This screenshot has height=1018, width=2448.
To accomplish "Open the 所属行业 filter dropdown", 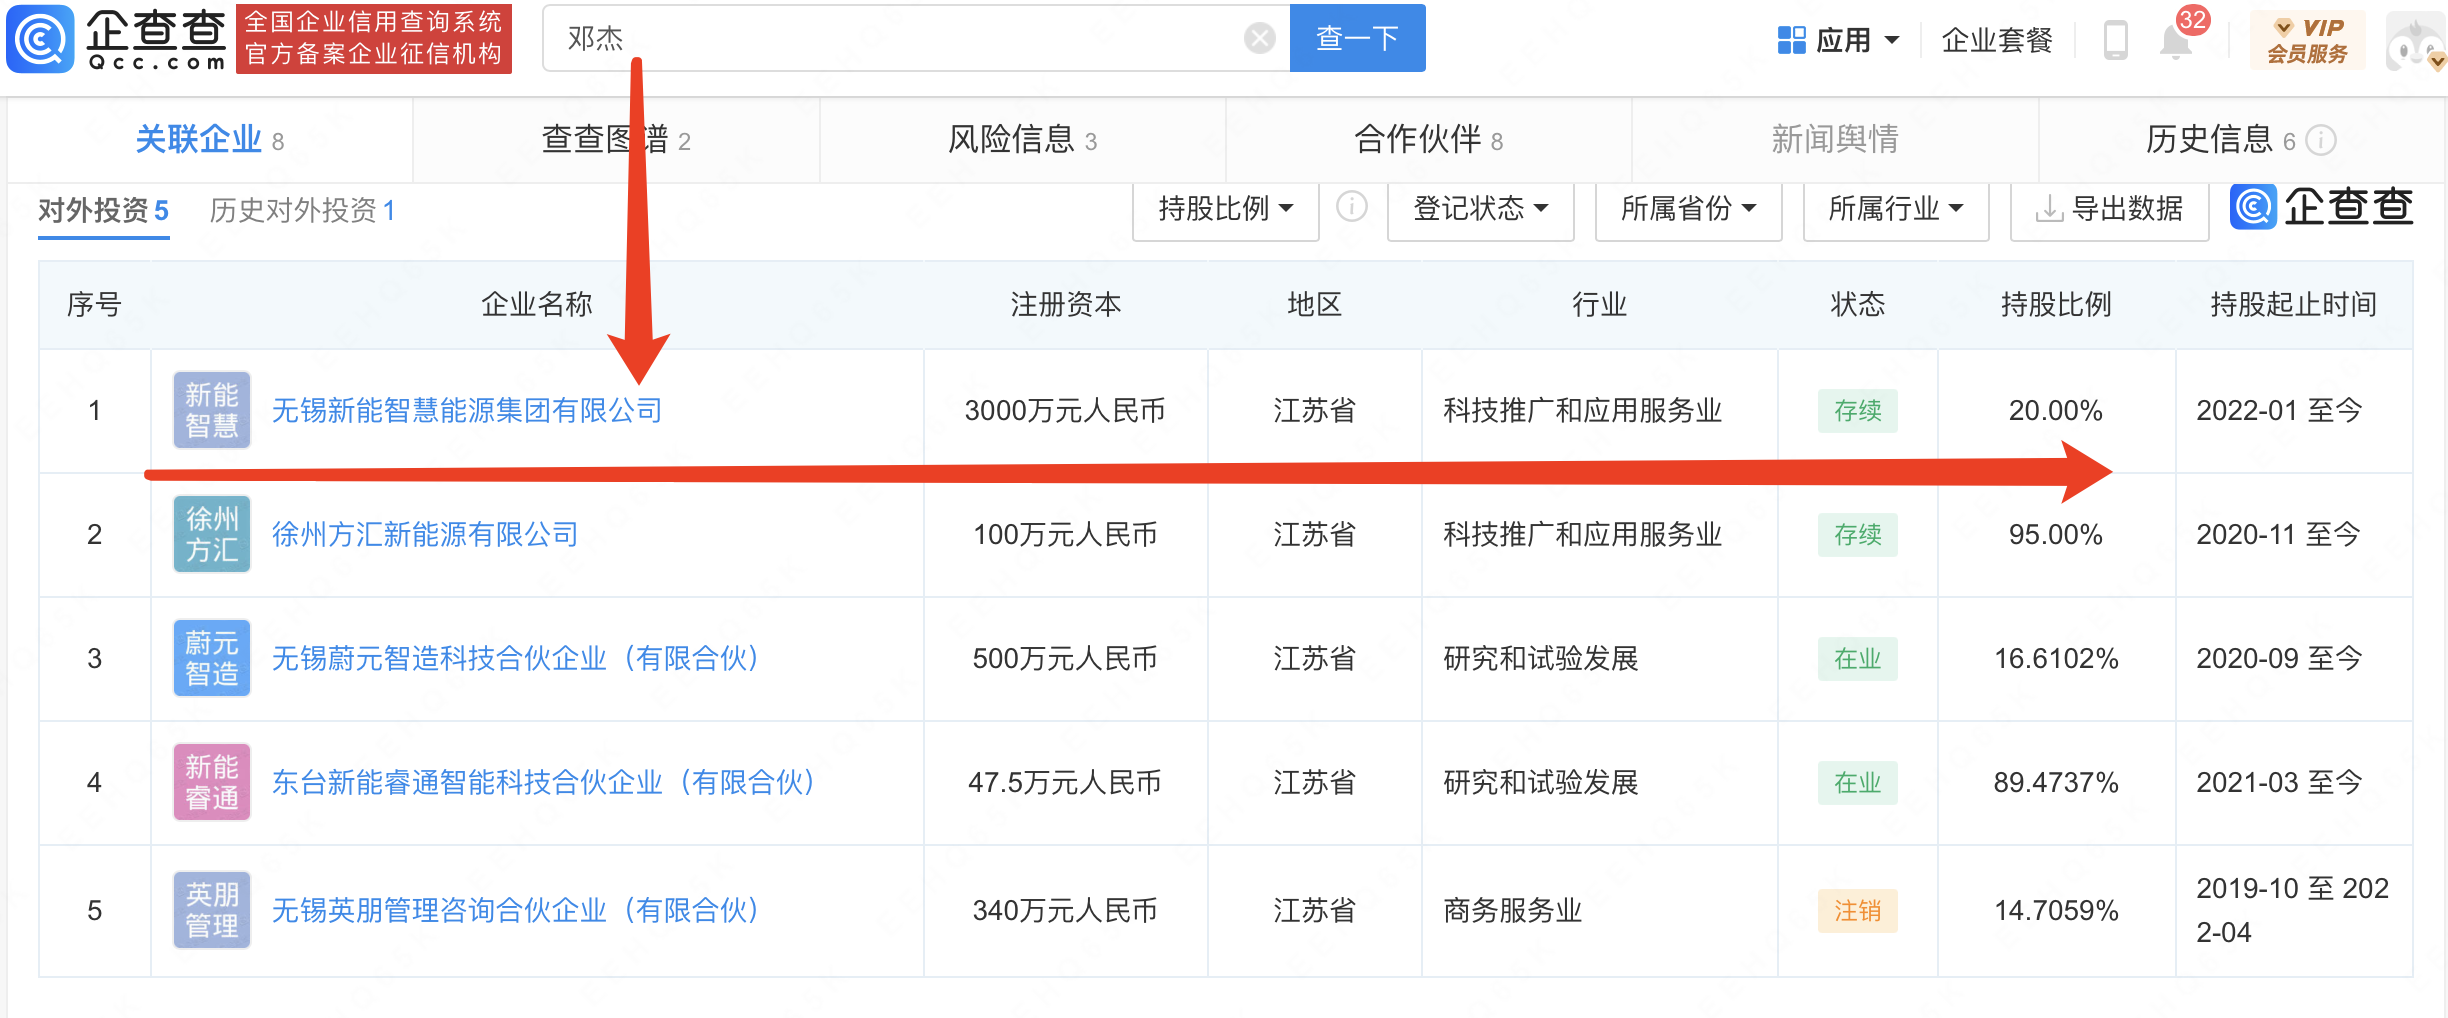I will pos(1896,209).
